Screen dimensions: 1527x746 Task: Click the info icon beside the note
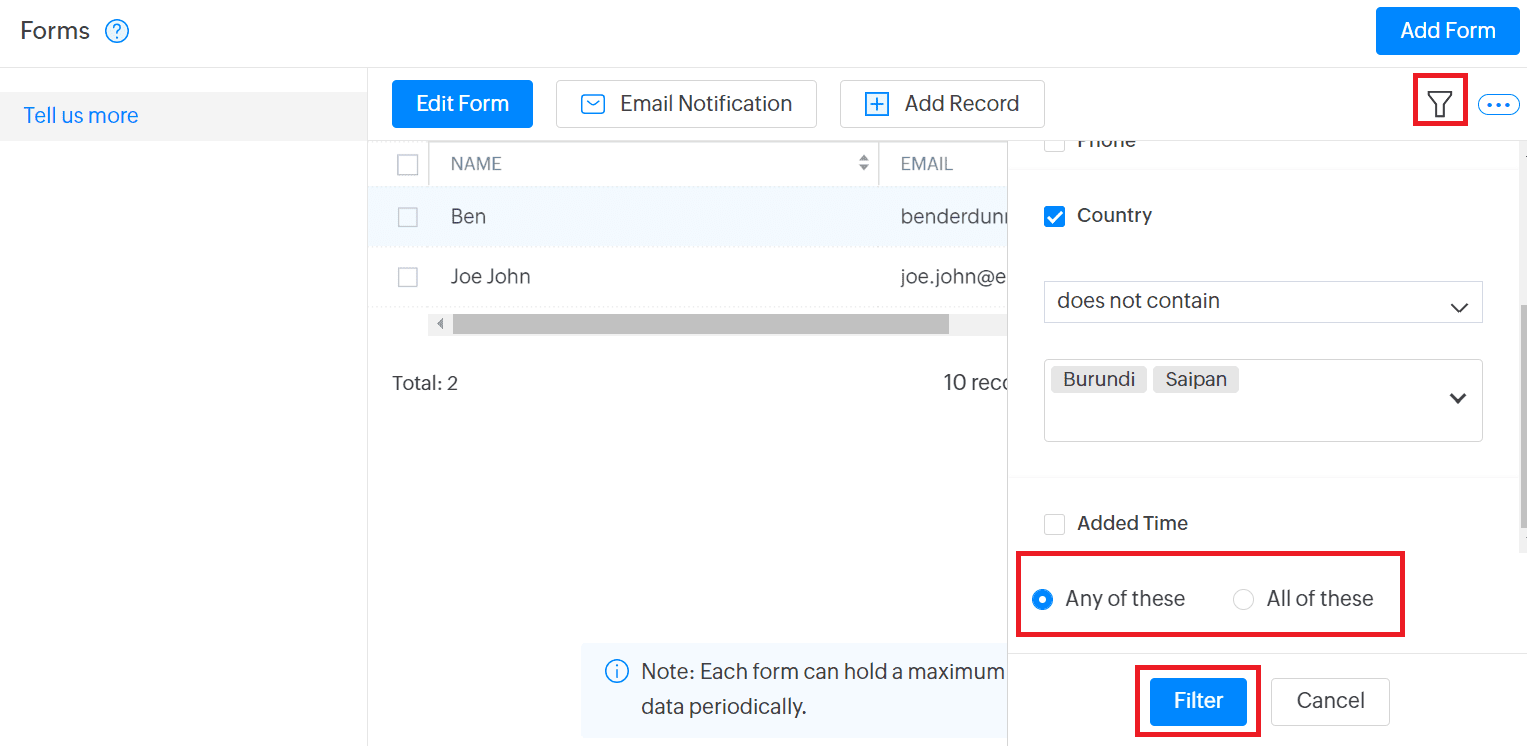617,671
